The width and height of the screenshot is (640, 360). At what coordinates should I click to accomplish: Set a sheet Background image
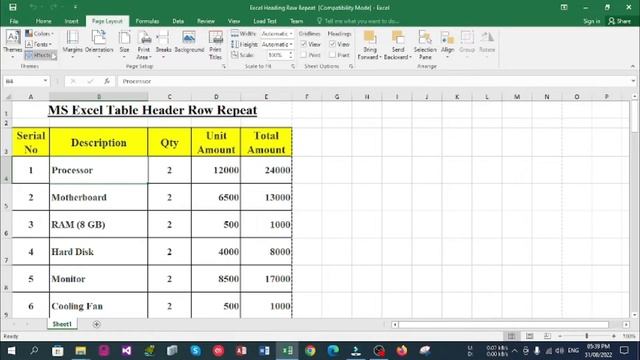click(x=189, y=43)
